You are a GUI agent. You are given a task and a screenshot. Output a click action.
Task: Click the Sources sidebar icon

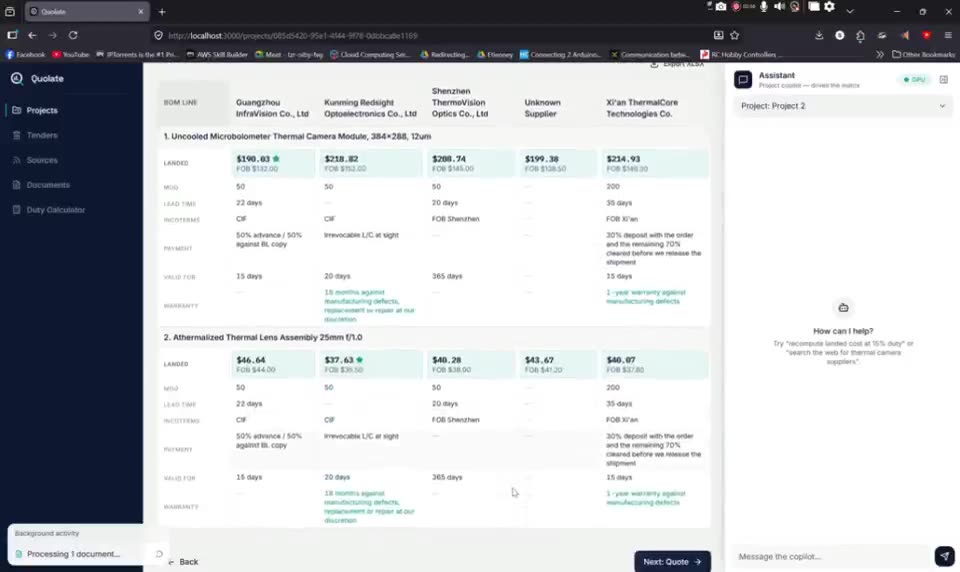tap(17, 160)
